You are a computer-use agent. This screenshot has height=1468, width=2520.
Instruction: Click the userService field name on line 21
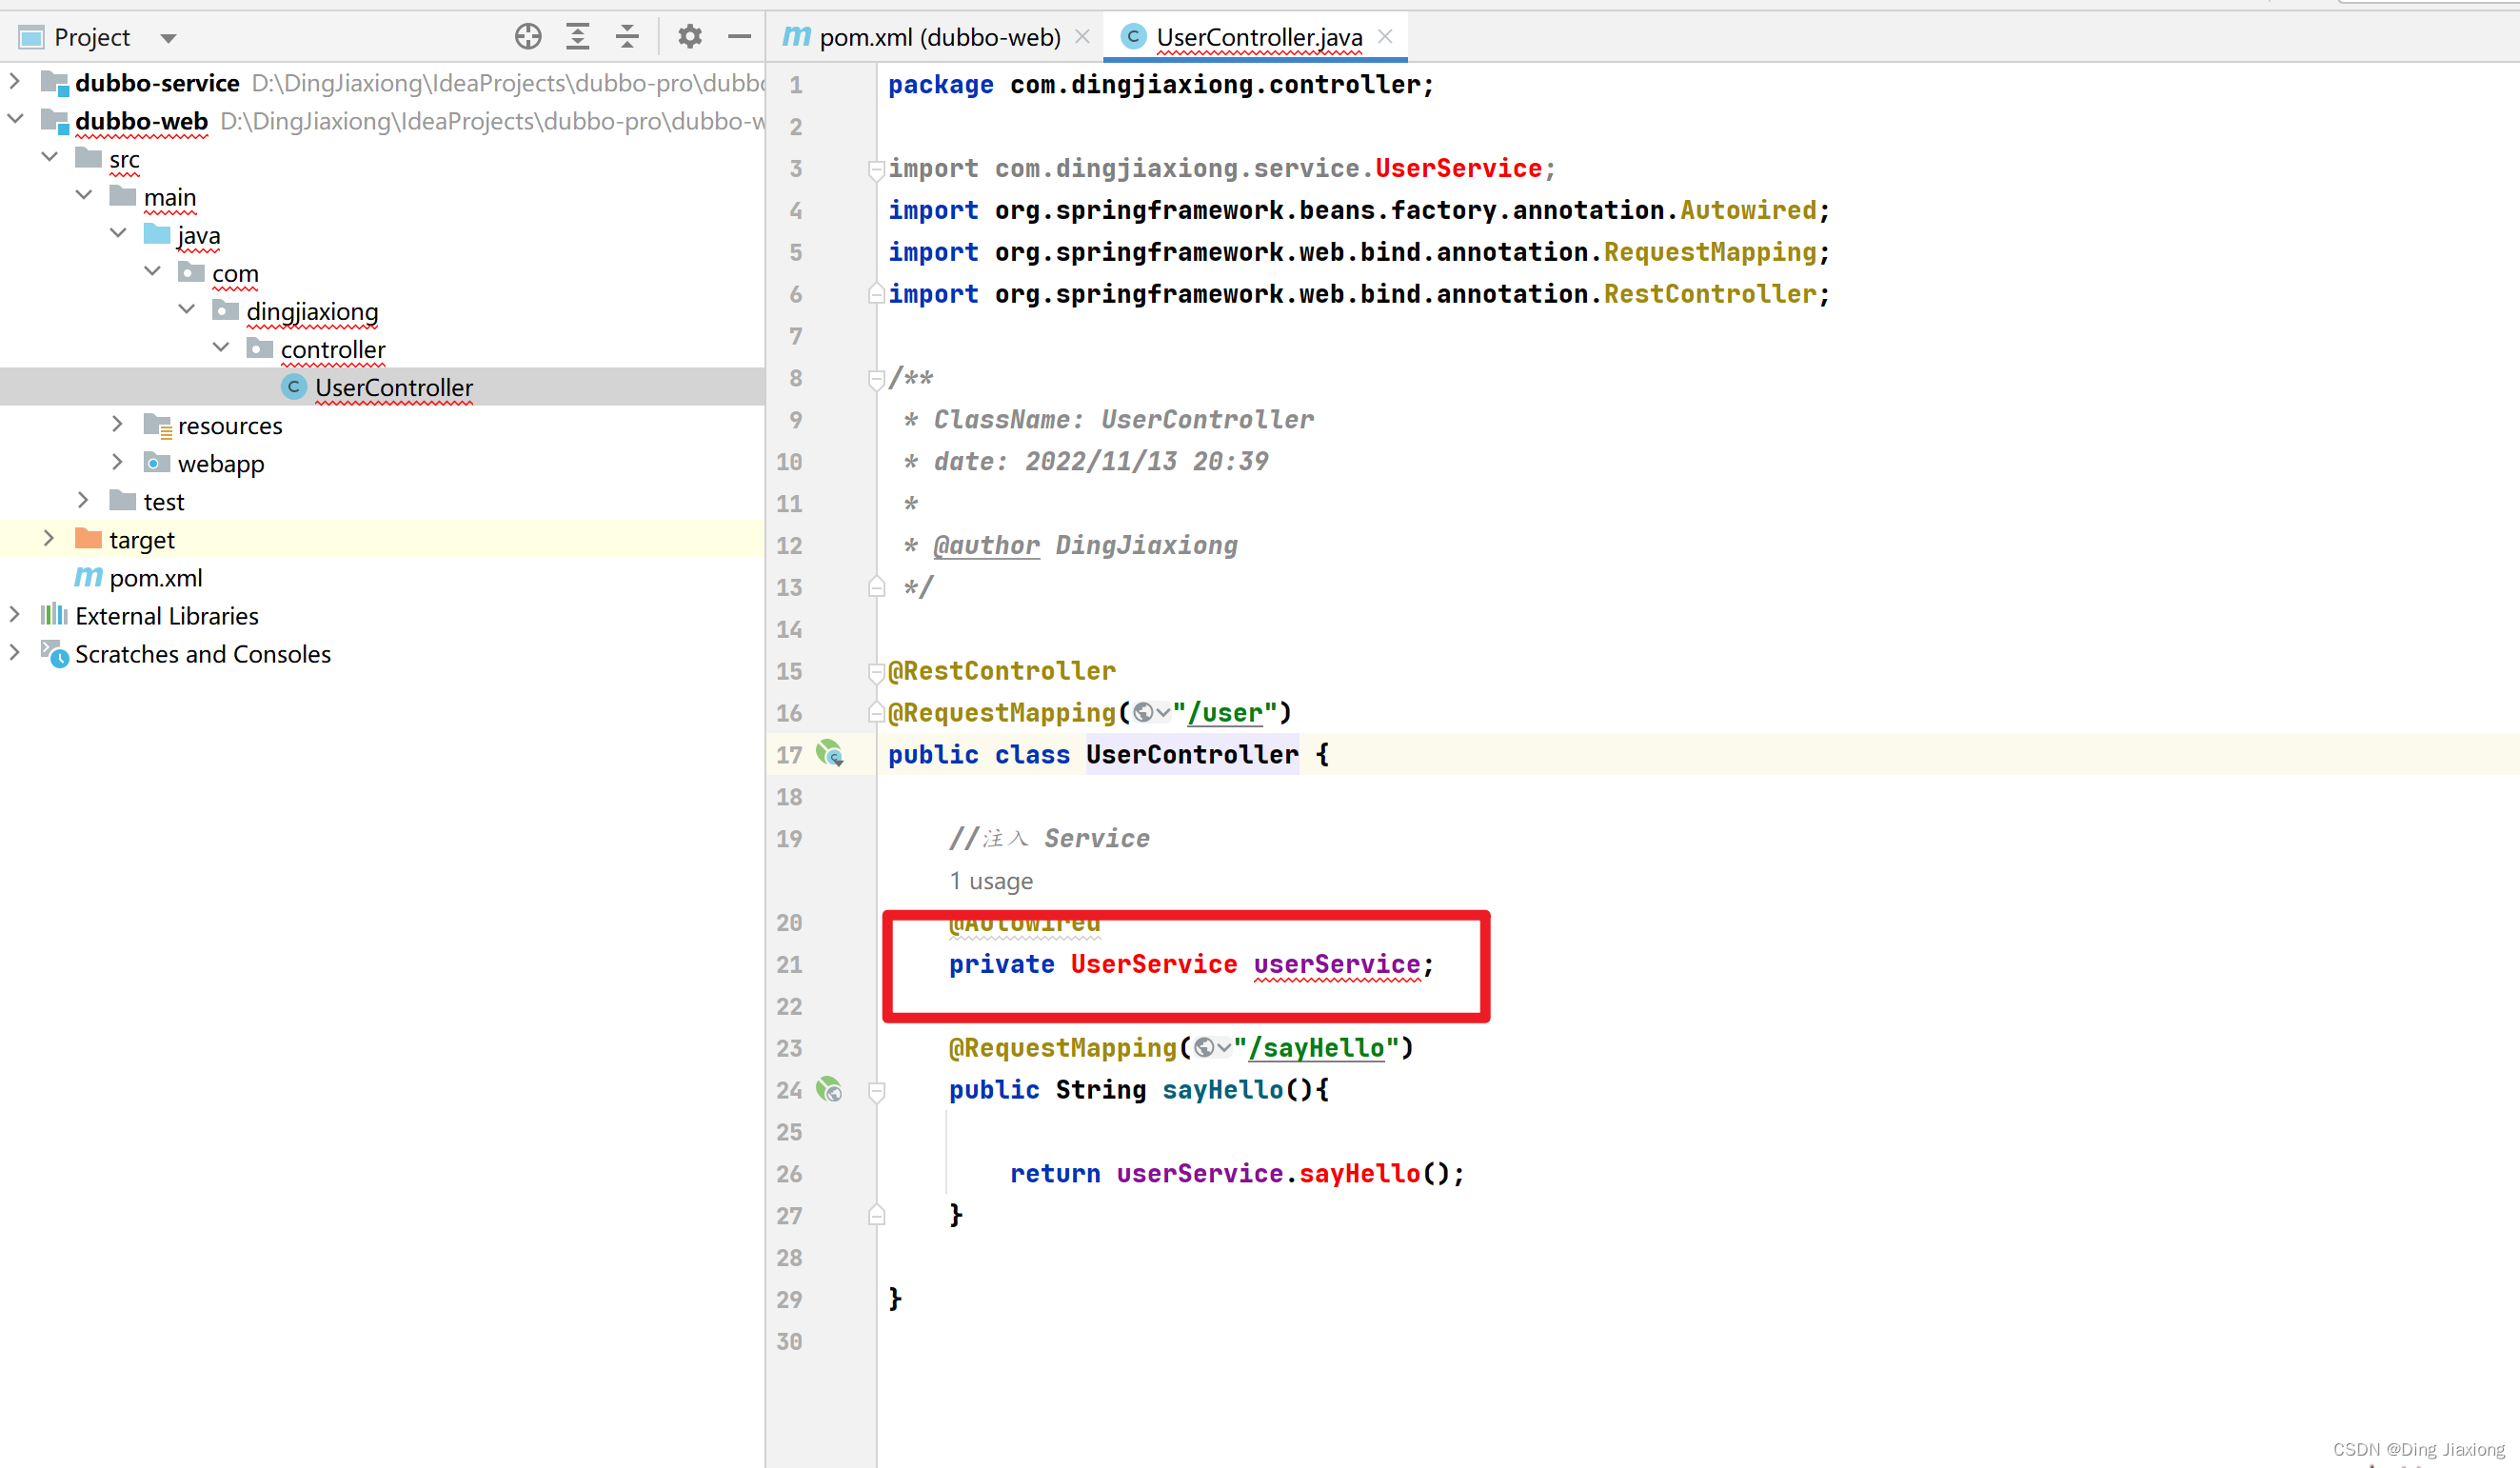(x=1337, y=964)
